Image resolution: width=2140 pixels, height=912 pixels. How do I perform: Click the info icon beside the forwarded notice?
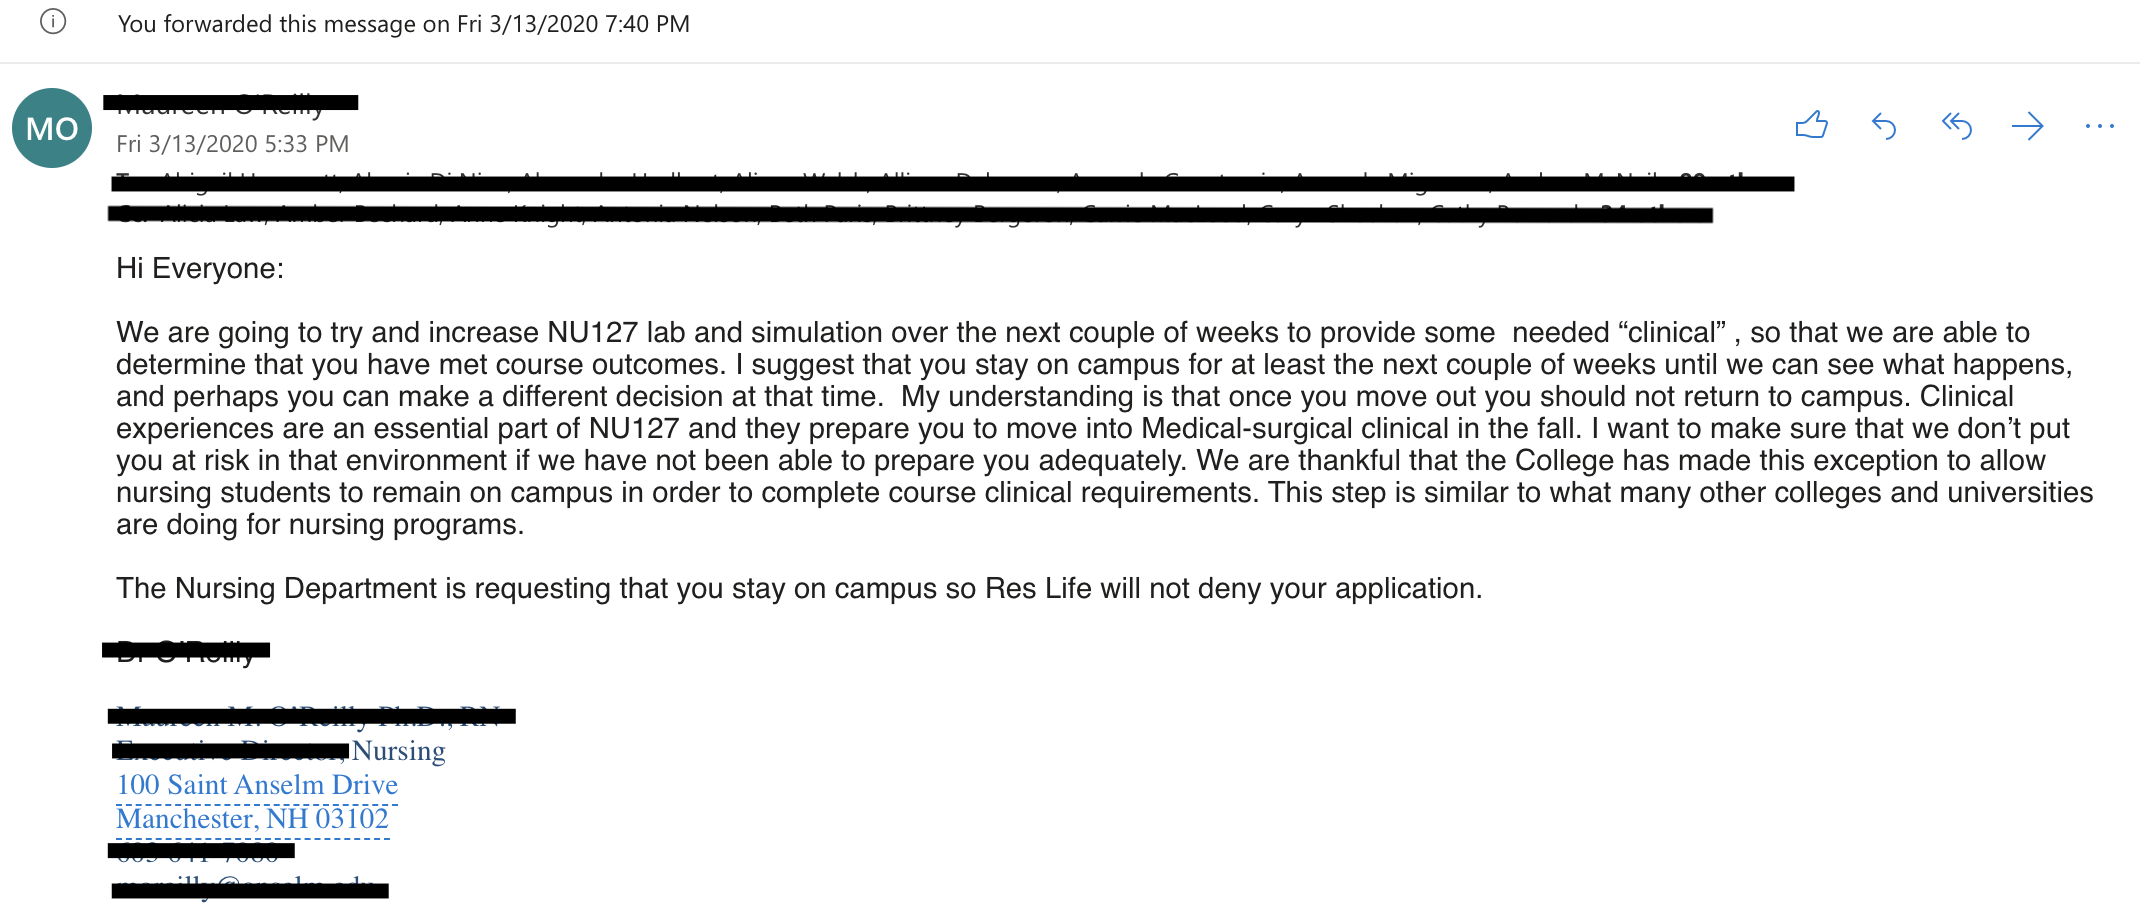pyautogui.click(x=53, y=22)
